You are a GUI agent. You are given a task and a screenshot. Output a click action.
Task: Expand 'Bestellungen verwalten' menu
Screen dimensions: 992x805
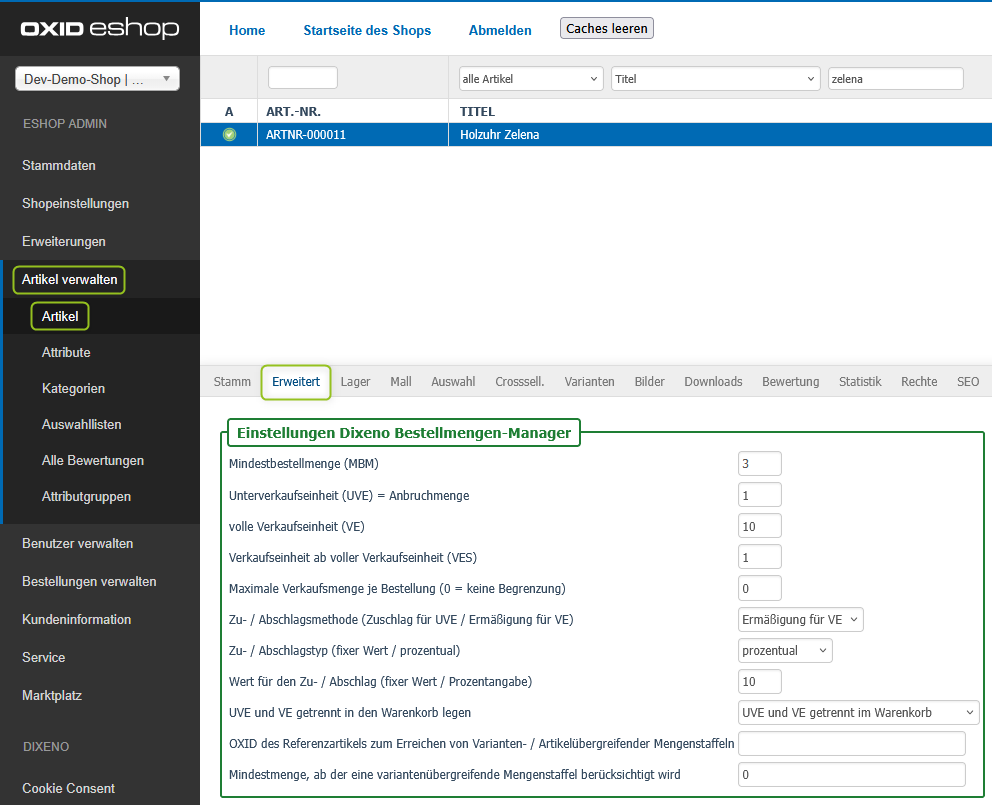89,581
